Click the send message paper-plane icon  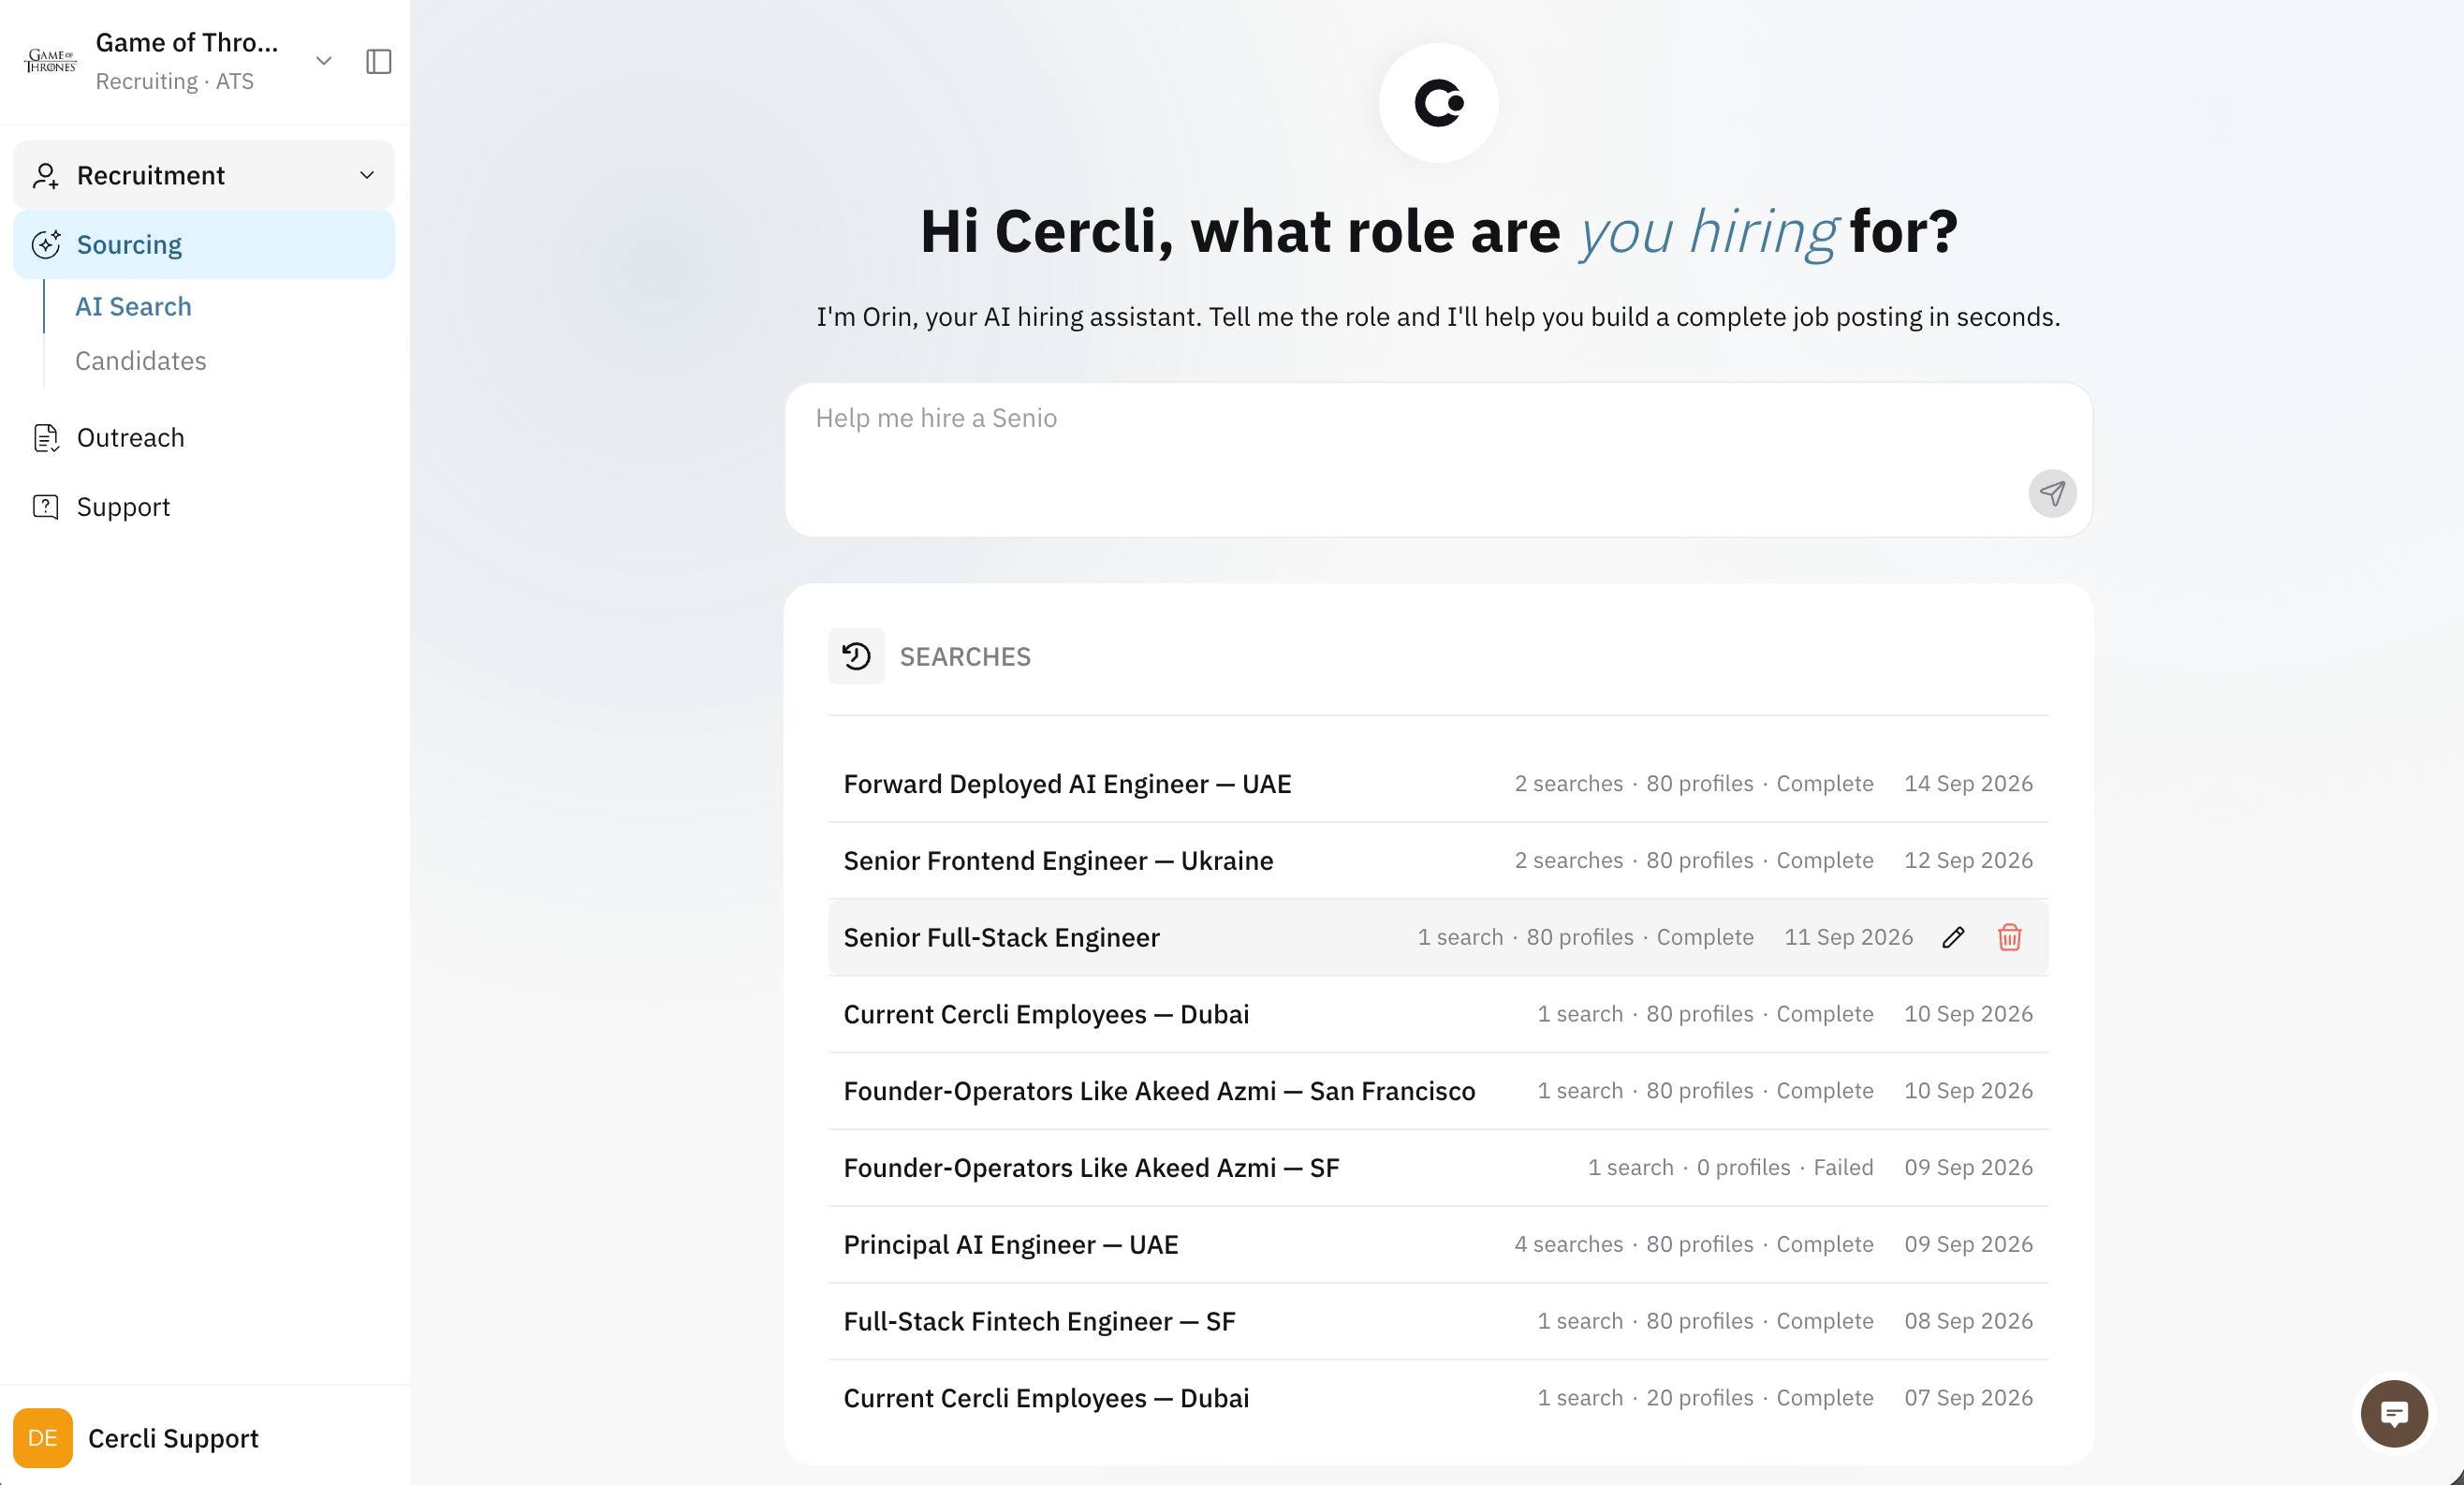[x=2052, y=493]
